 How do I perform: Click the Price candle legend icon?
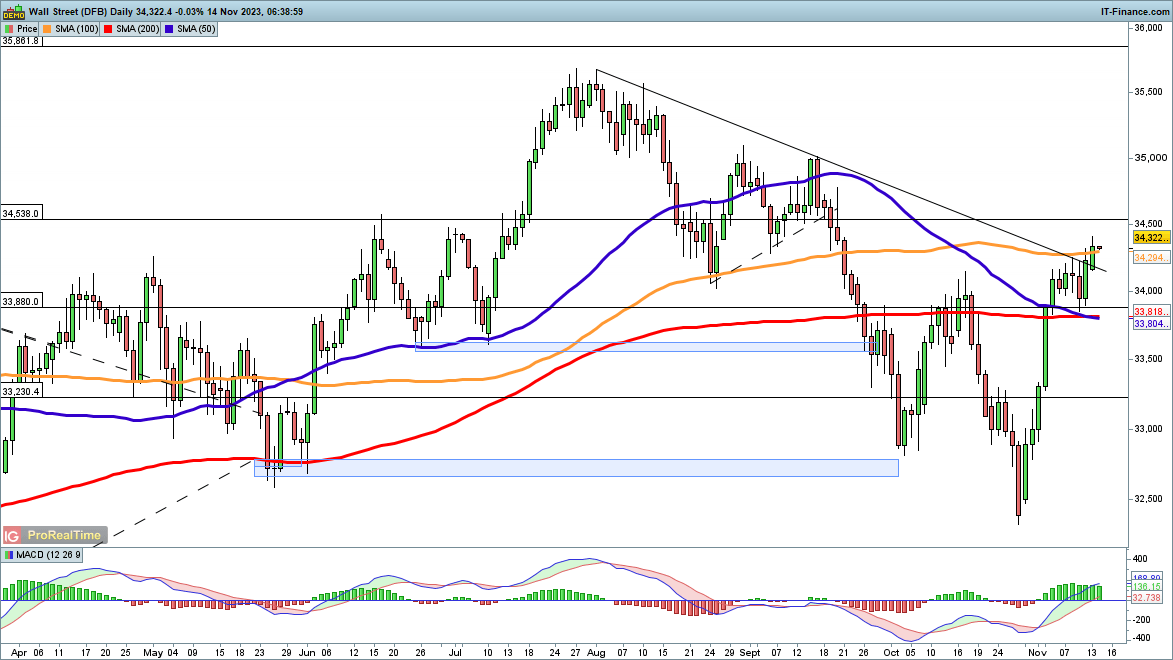[8, 29]
